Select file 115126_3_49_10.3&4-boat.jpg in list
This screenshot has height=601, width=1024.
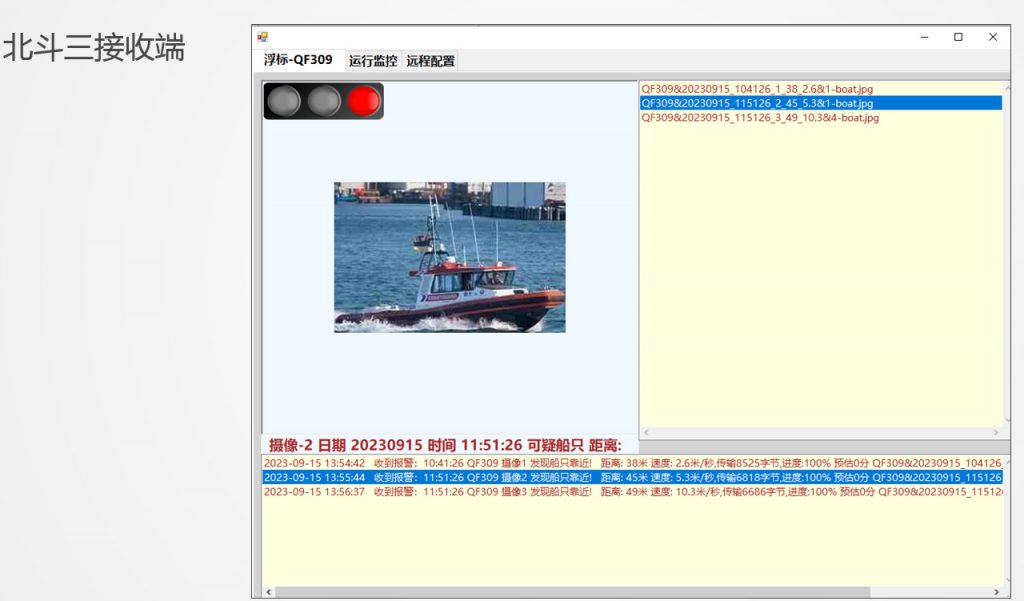pos(760,117)
